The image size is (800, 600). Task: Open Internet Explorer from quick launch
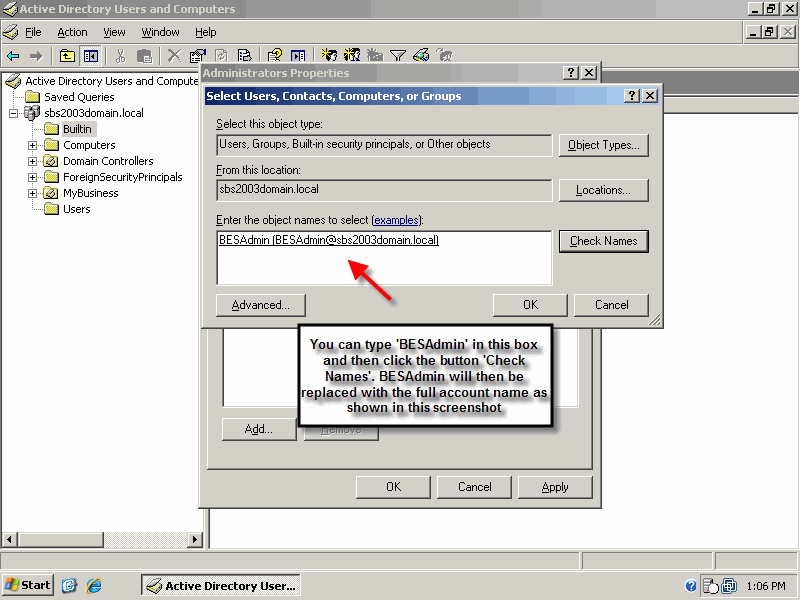[94, 585]
